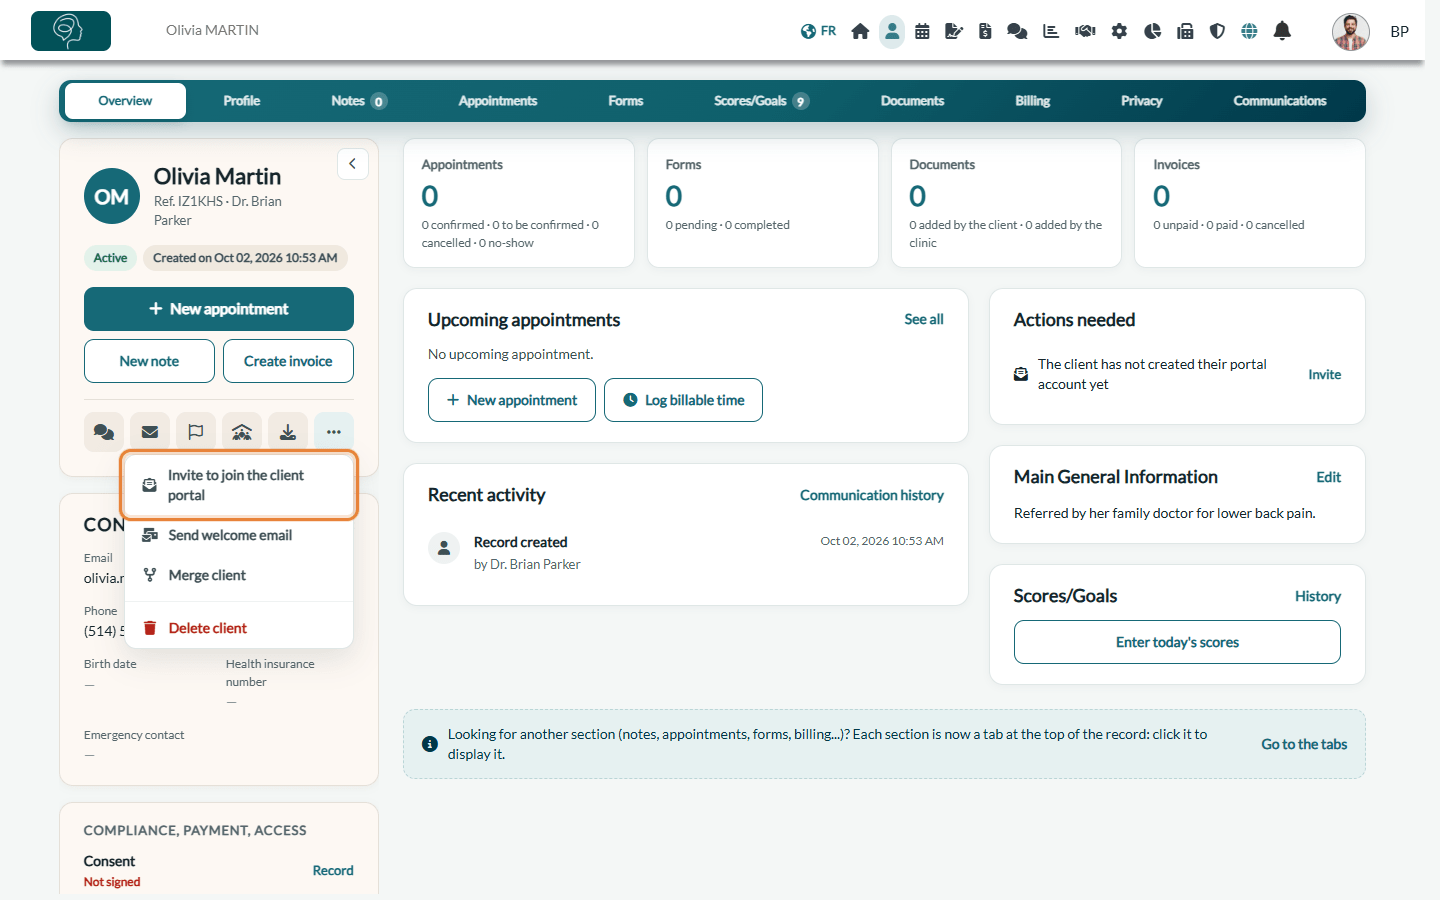Open the Scores/Goals tab
Image resolution: width=1440 pixels, height=900 pixels.
point(761,101)
